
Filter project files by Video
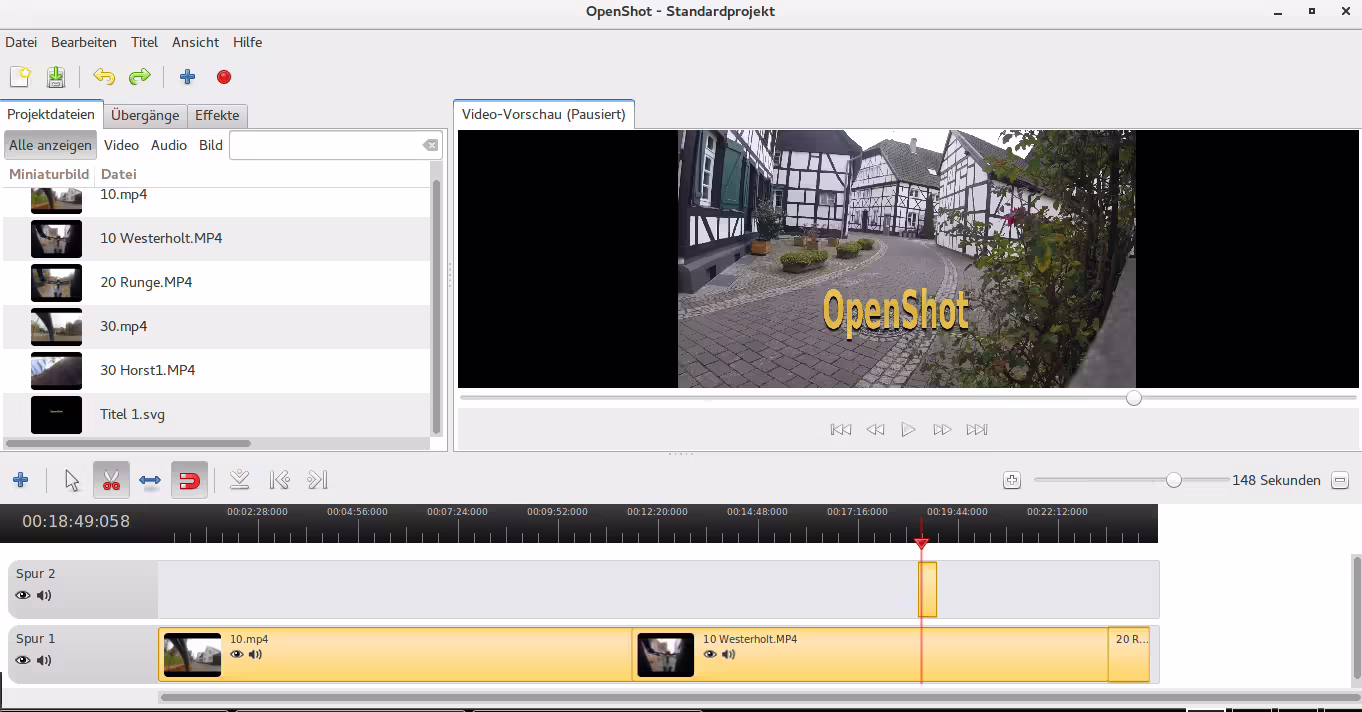122,145
